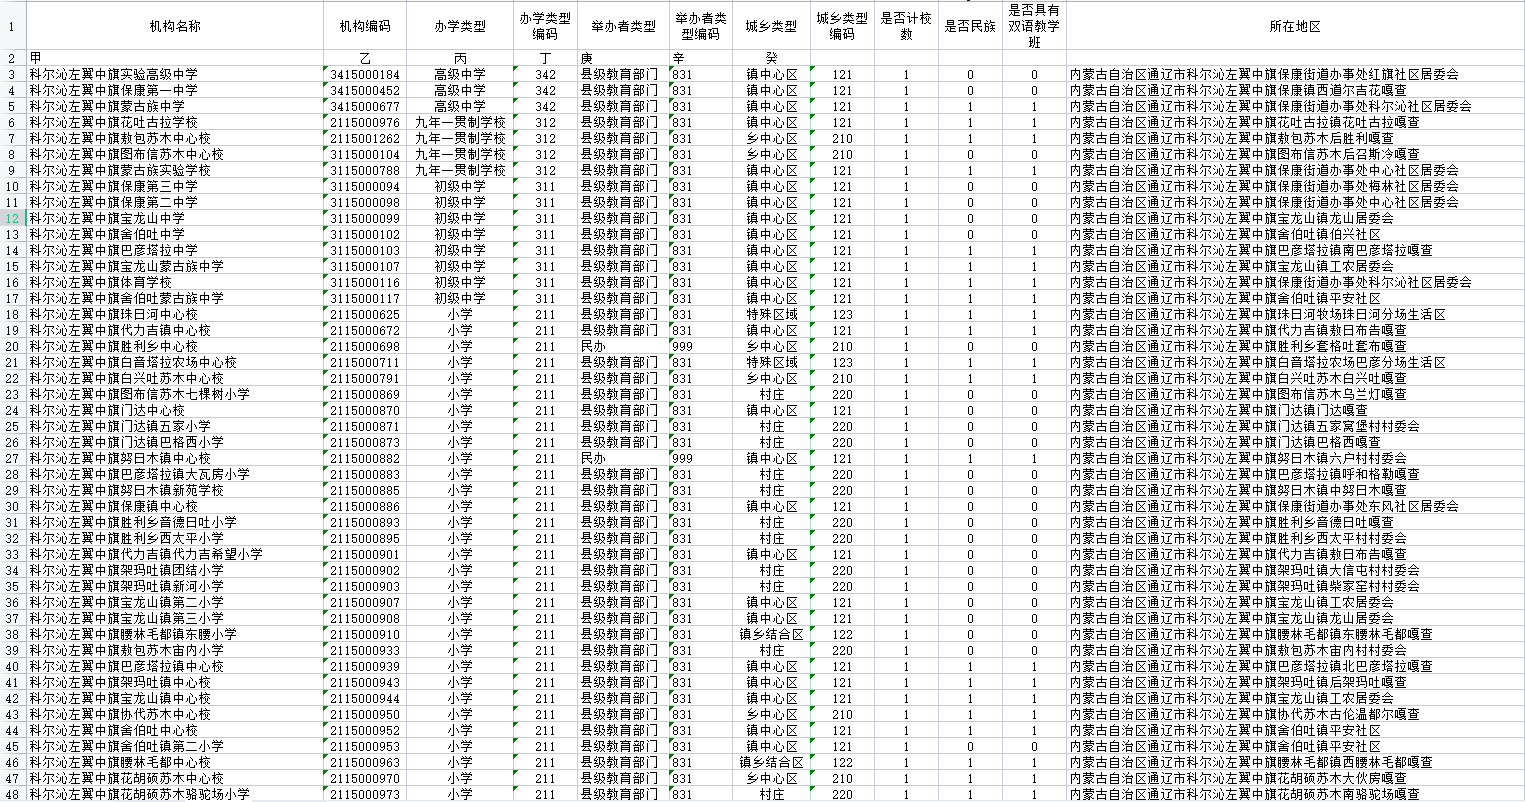
Task: Select the row 12 header number
Action: (x=12, y=218)
